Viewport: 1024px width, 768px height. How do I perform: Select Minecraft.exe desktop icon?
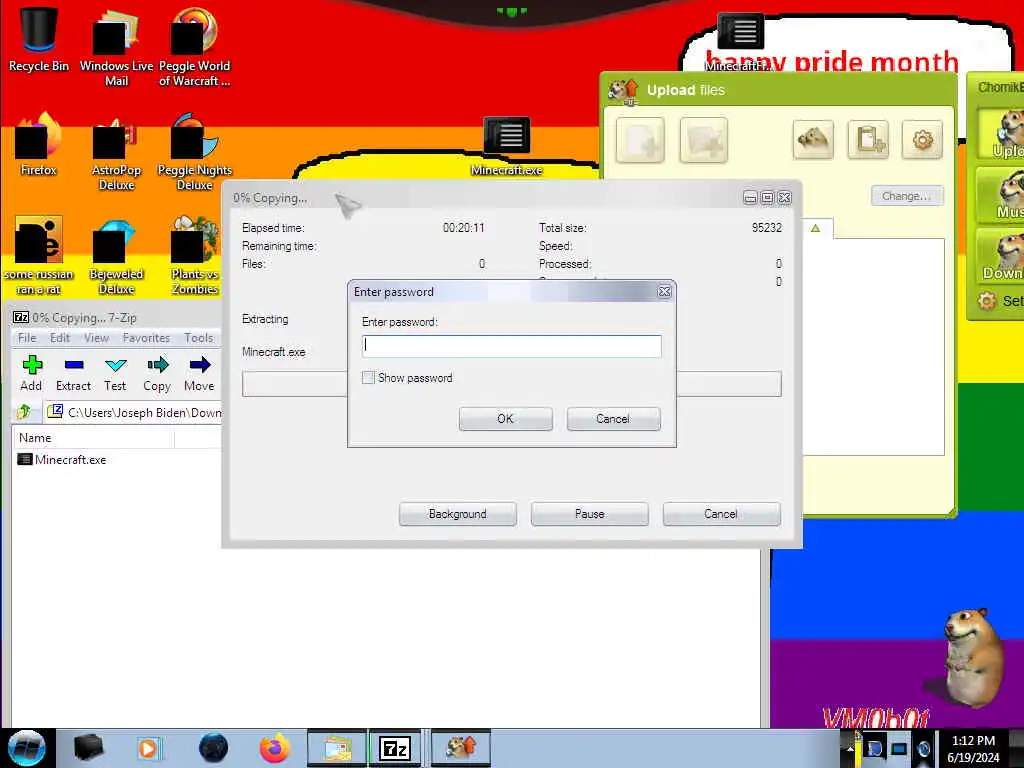coord(507,147)
